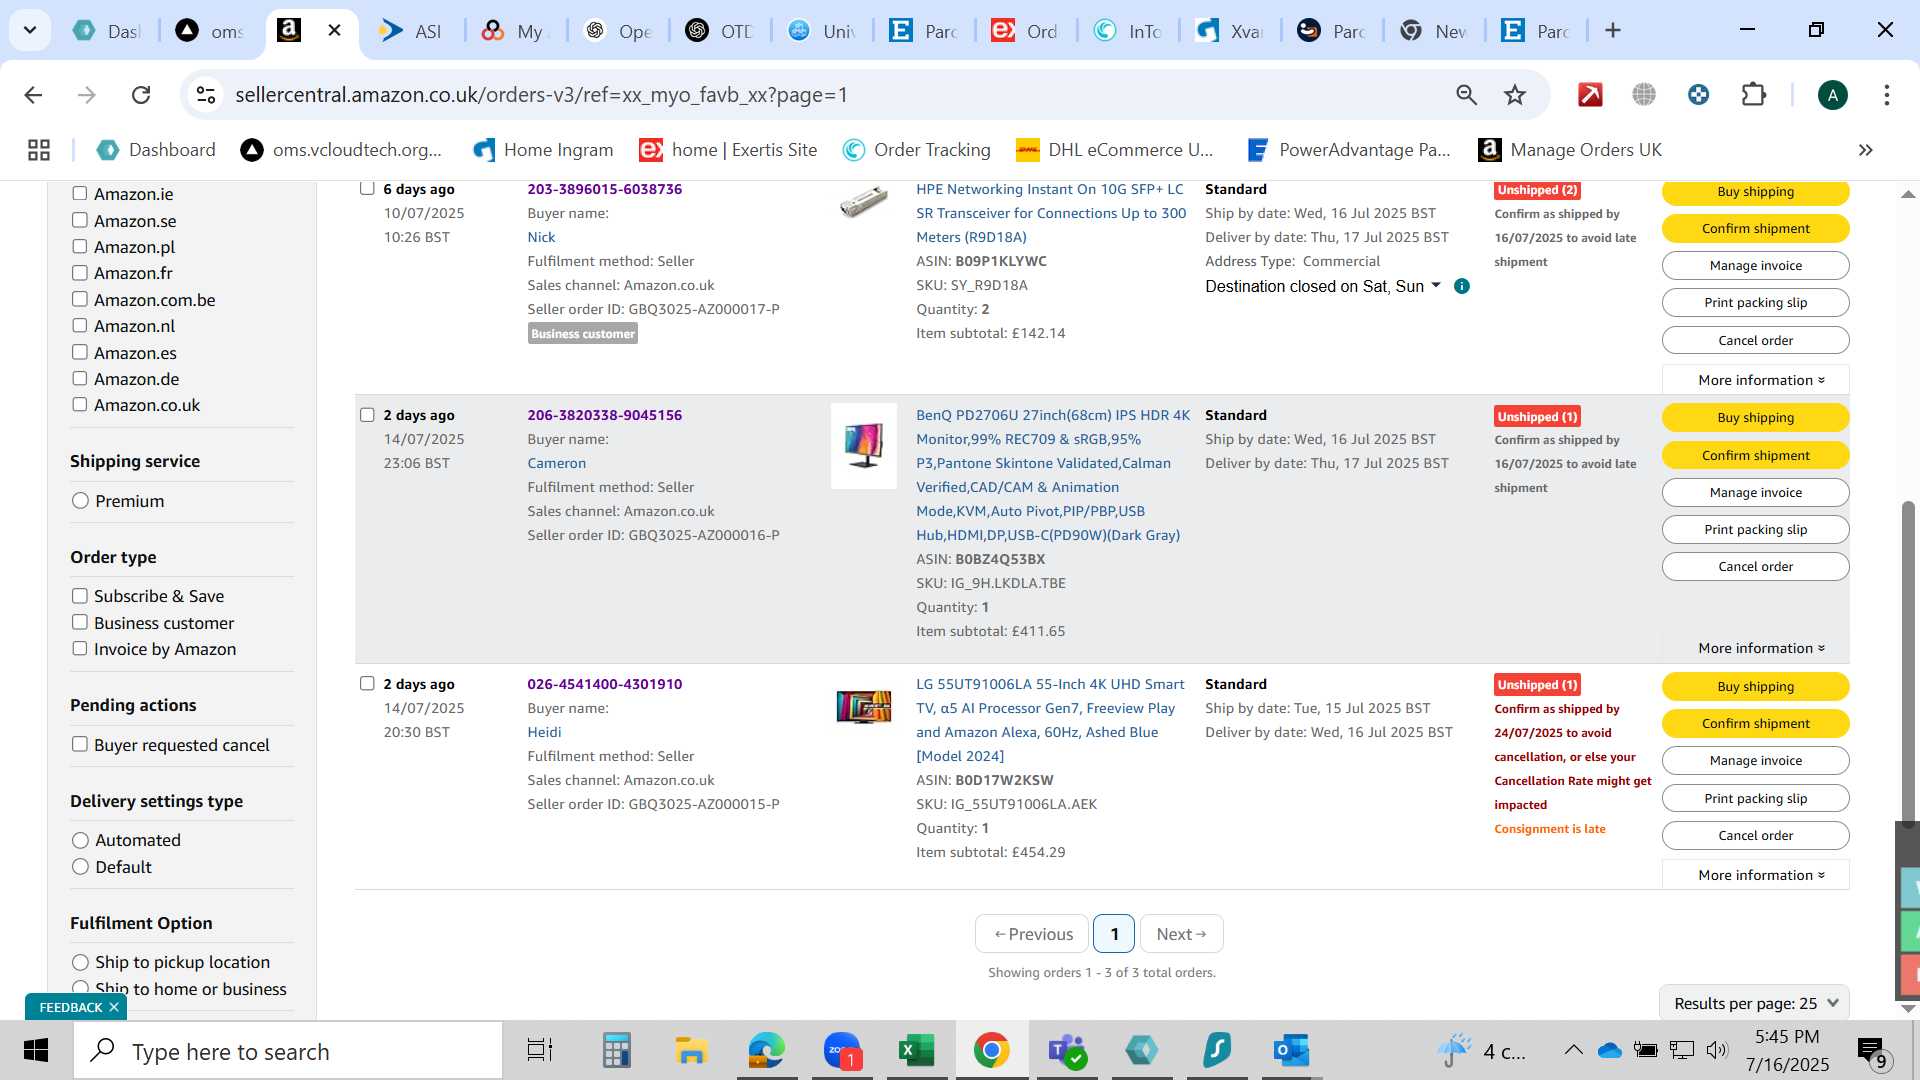The width and height of the screenshot is (1920, 1080).
Task: Open the red arrow extension icon
Action: (x=1590, y=95)
